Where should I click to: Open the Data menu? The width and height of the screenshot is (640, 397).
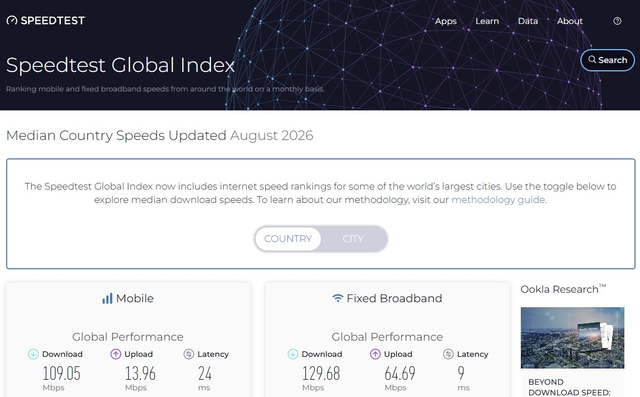click(528, 21)
